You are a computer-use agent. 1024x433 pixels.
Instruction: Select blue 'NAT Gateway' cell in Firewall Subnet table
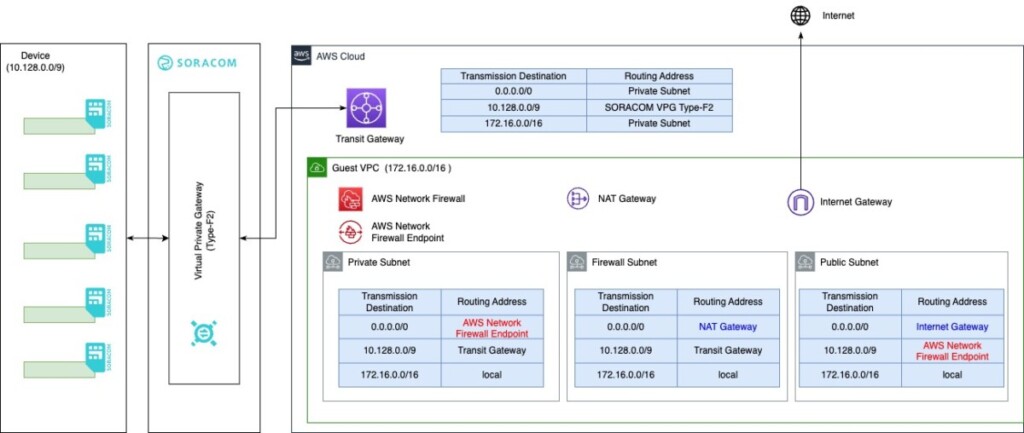pyautogui.click(x=727, y=327)
